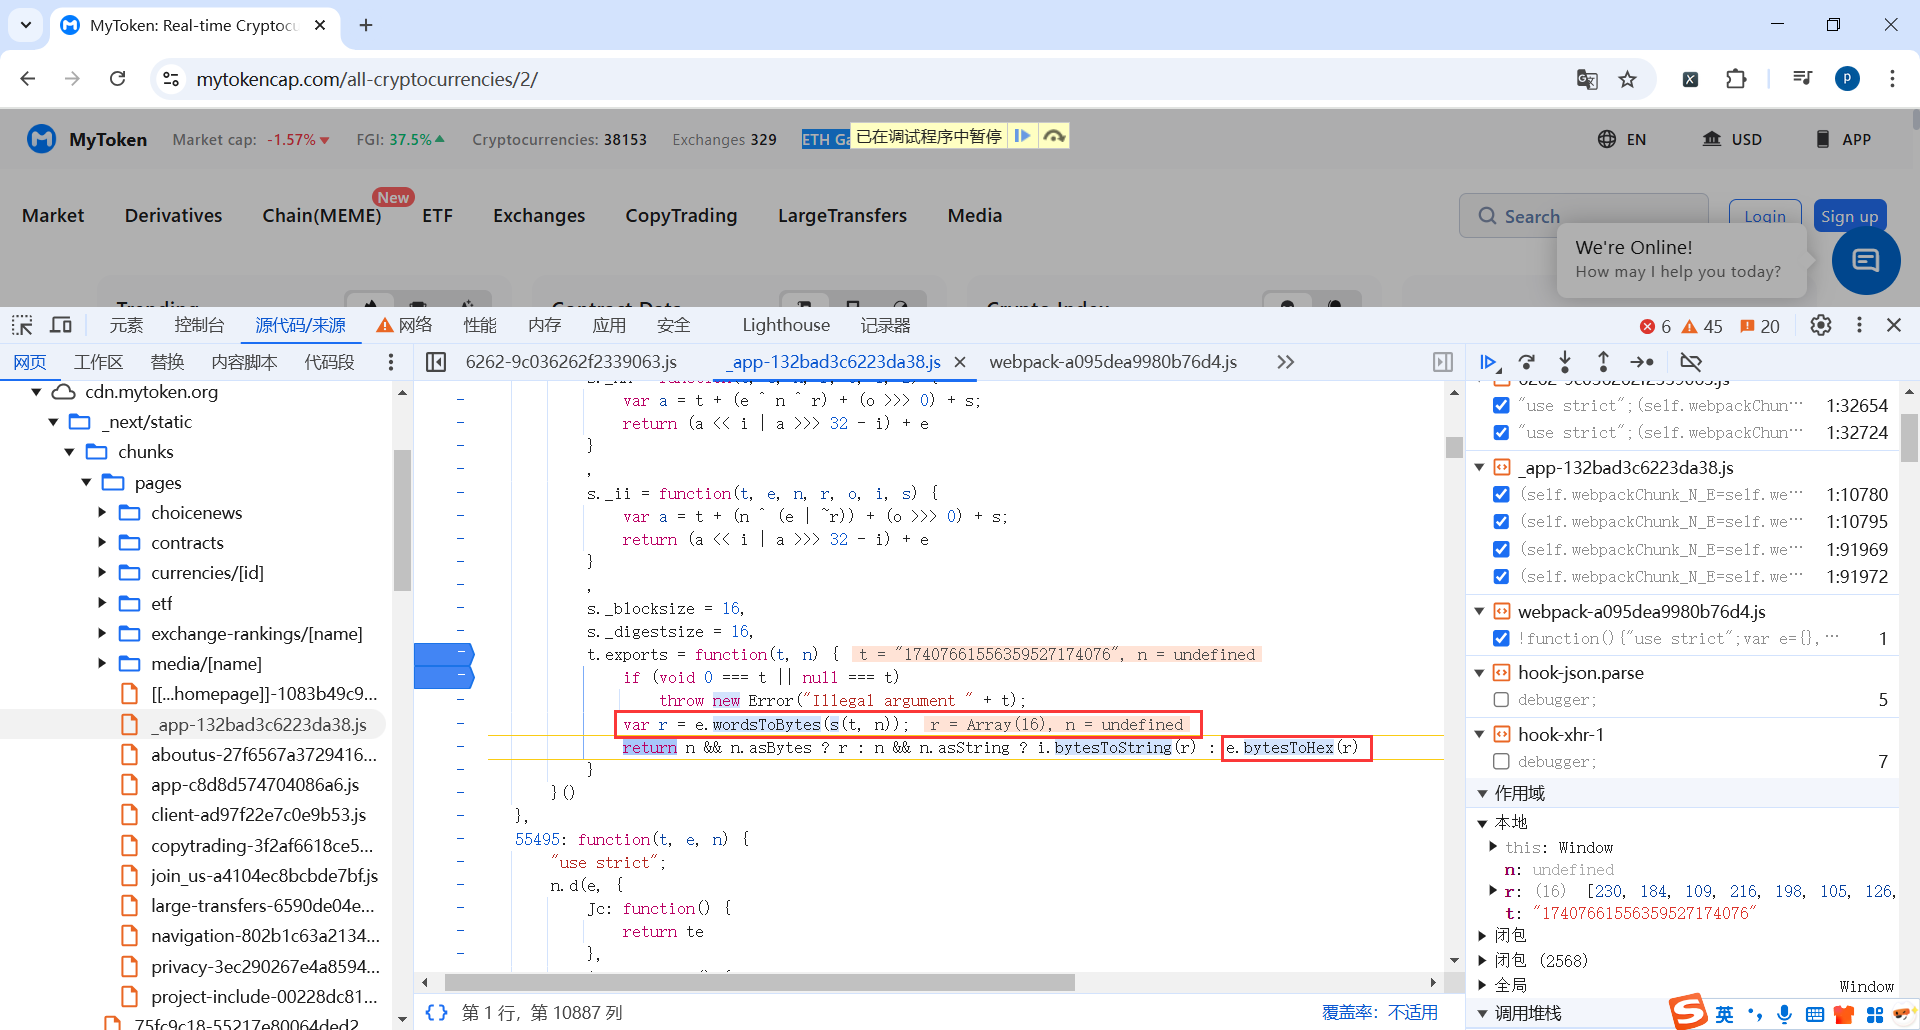Click the Sign up button

[1849, 216]
